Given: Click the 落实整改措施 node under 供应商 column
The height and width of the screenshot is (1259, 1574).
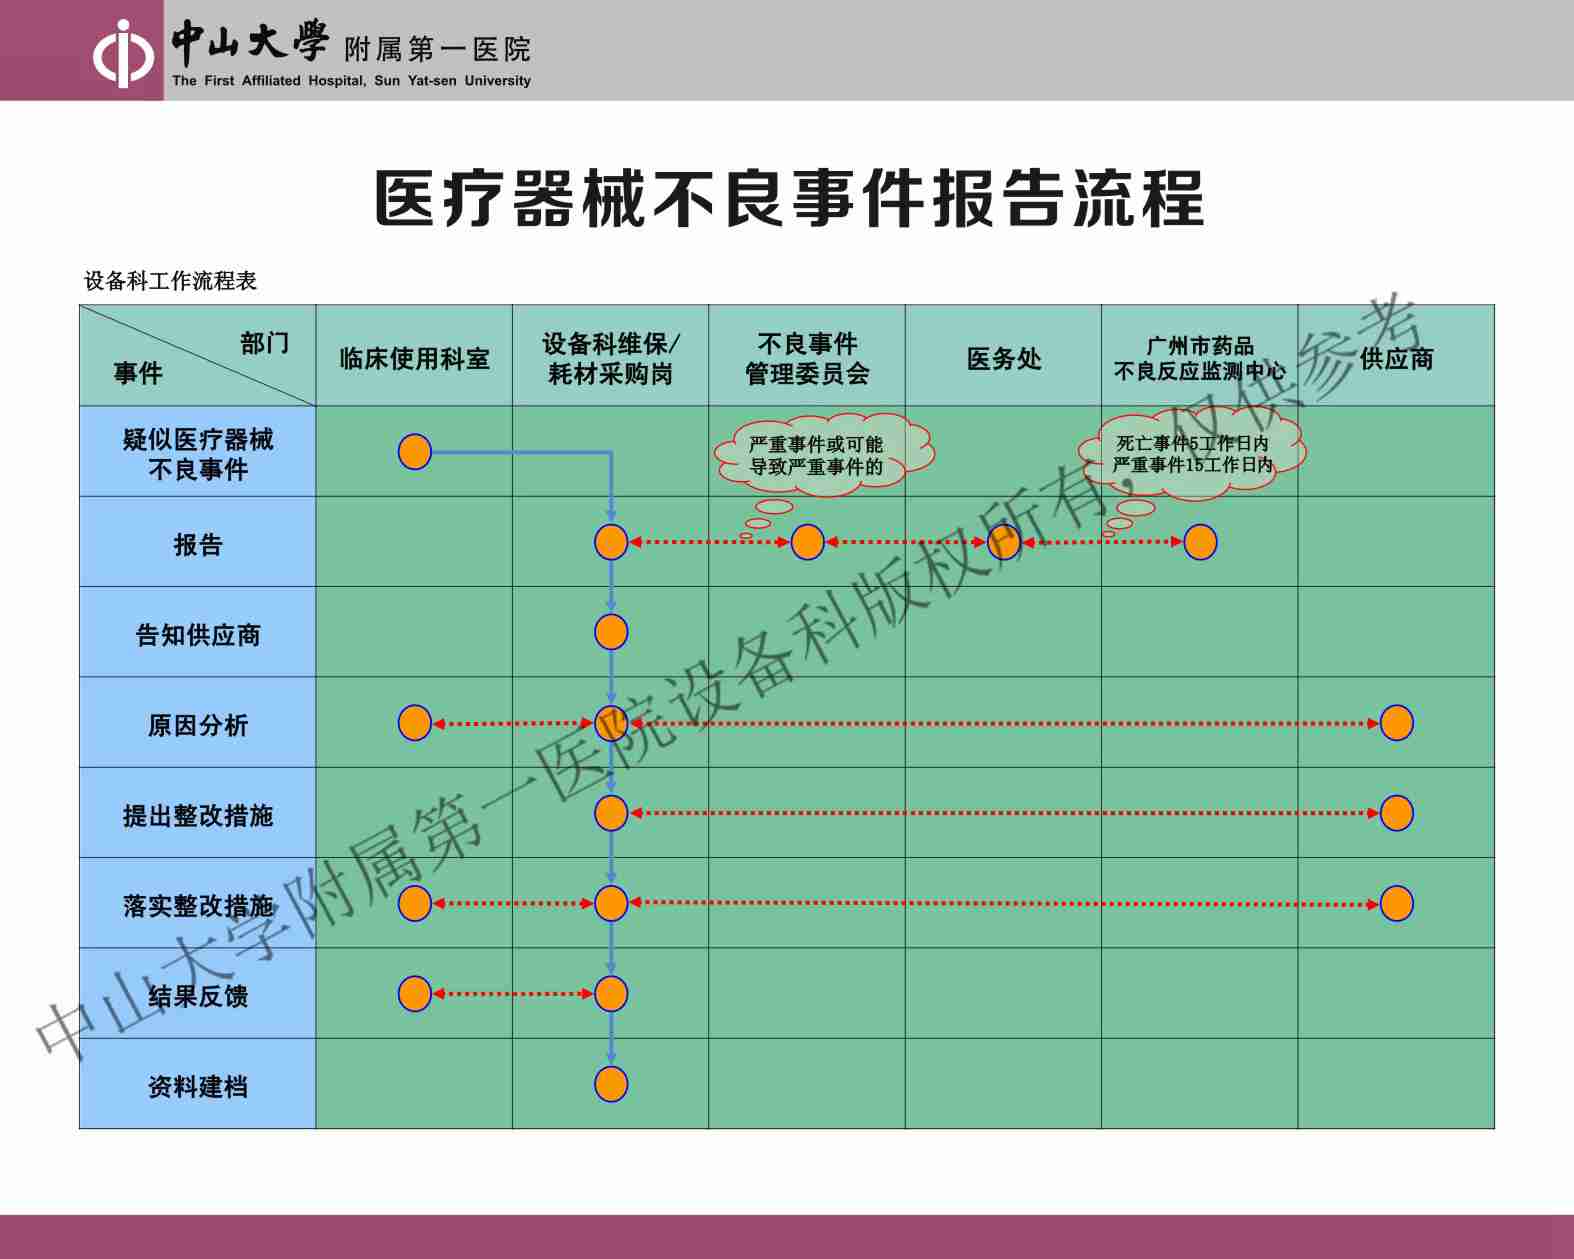Looking at the screenshot, I should coord(1397,903).
